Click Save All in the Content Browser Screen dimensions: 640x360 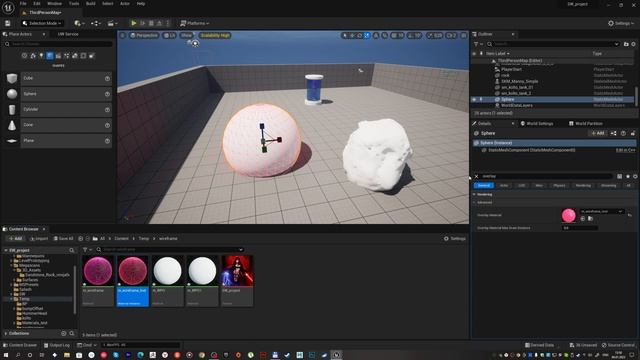pos(63,239)
